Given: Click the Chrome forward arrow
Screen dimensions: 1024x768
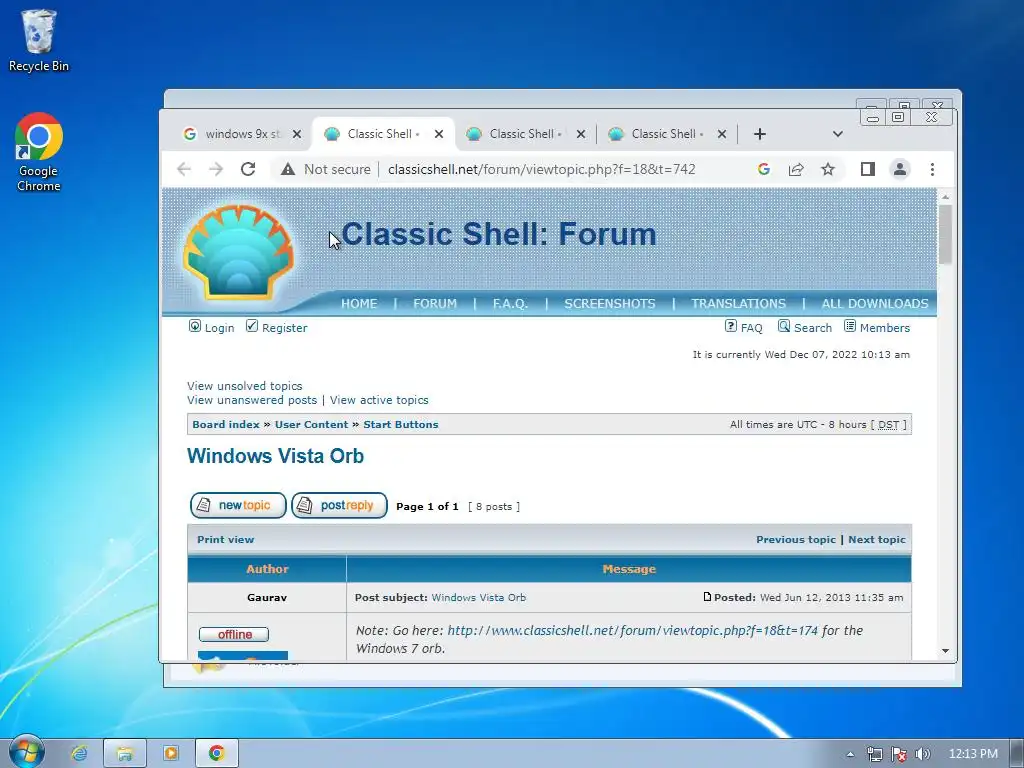Looking at the screenshot, I should tap(216, 169).
